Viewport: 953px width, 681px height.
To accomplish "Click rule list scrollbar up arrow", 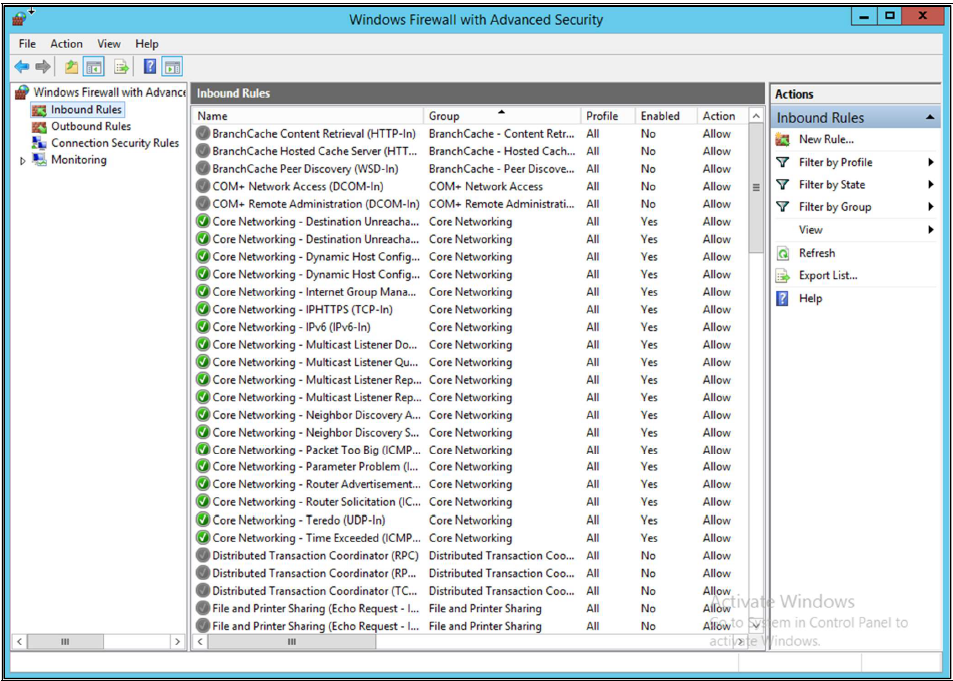I will coord(755,116).
